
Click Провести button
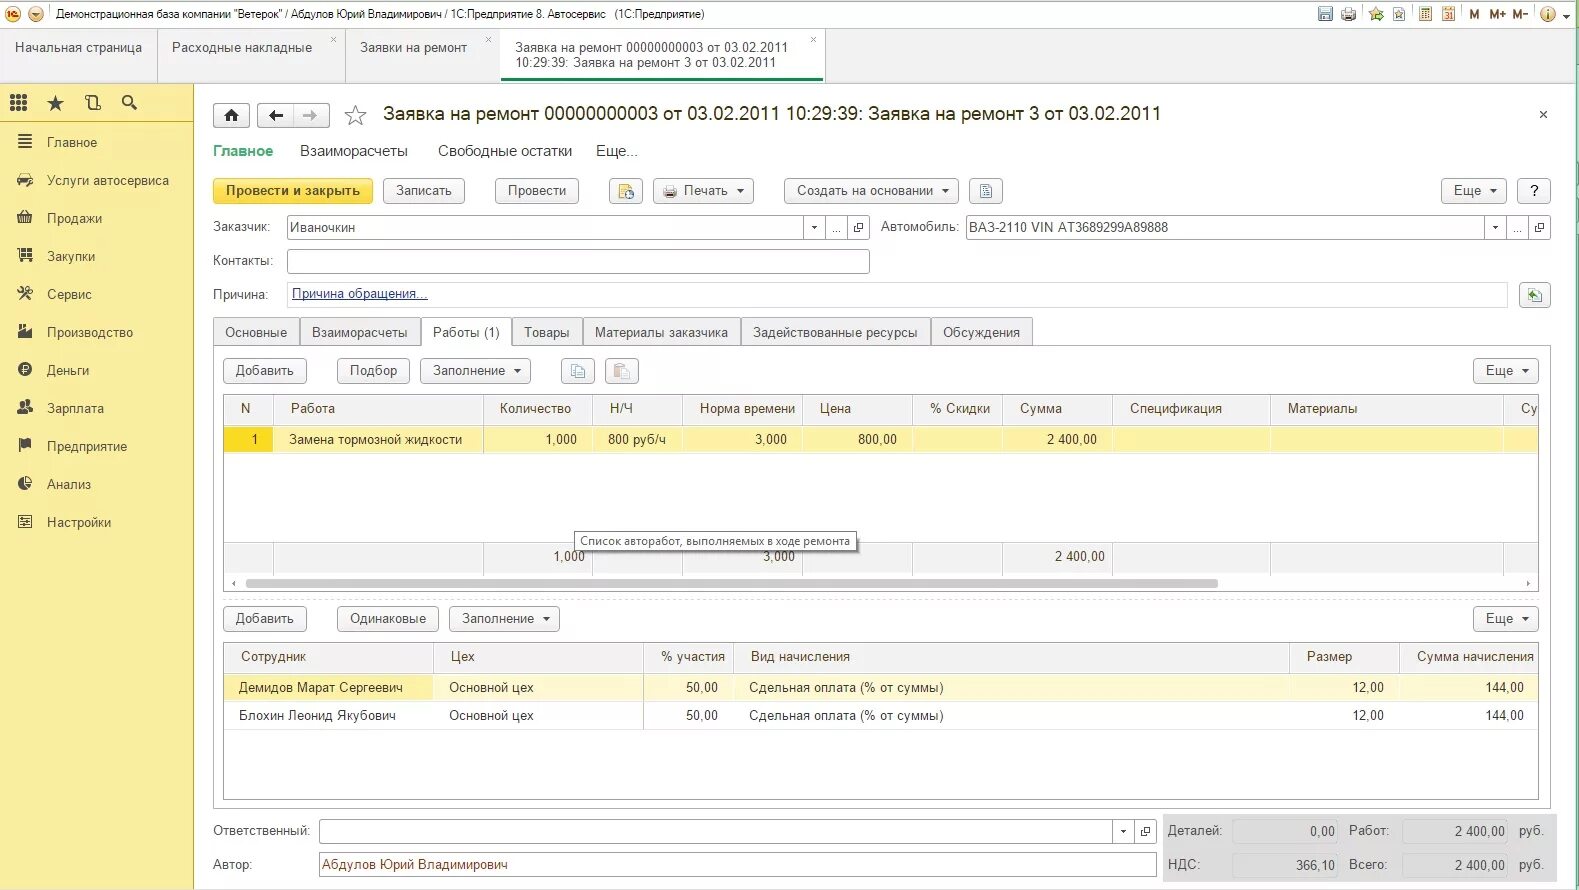coord(537,191)
